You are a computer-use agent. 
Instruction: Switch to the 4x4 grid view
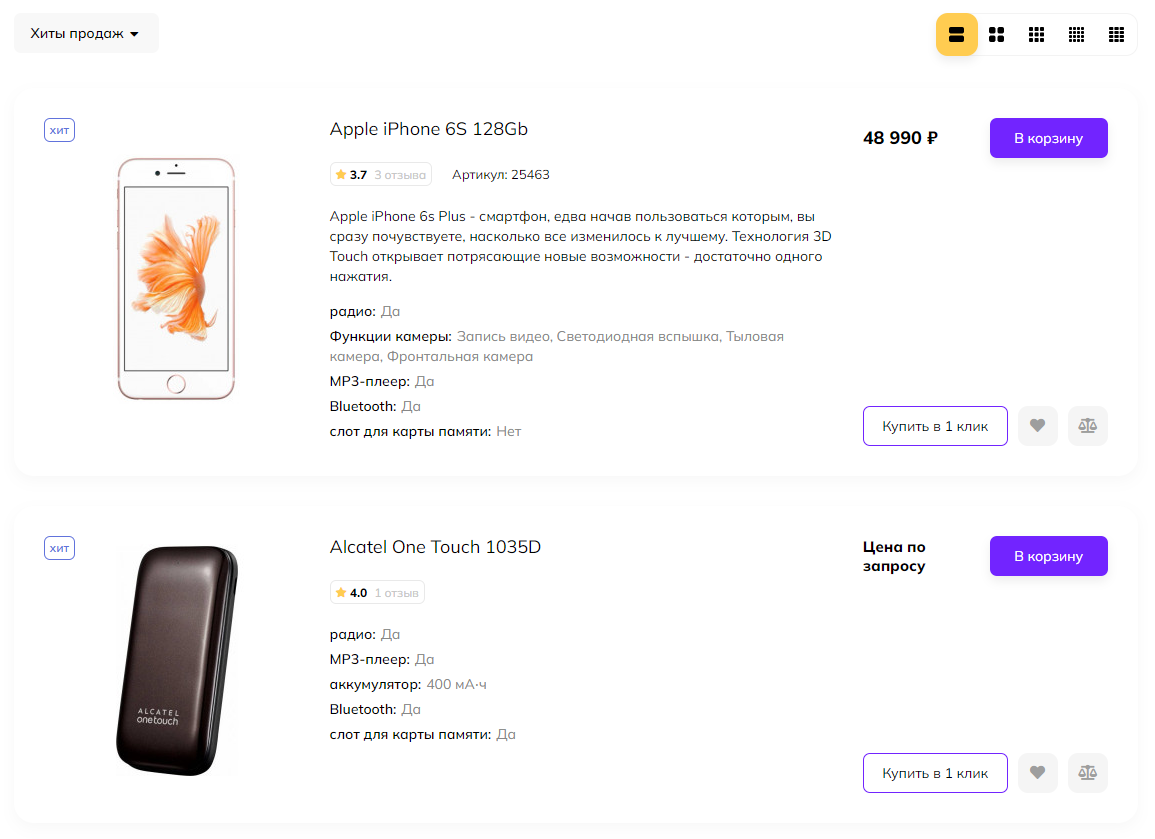pyautogui.click(x=1076, y=35)
